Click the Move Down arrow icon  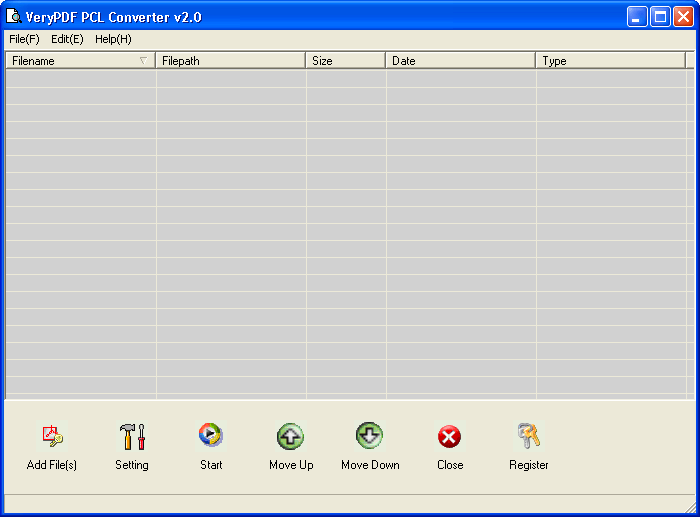370,436
